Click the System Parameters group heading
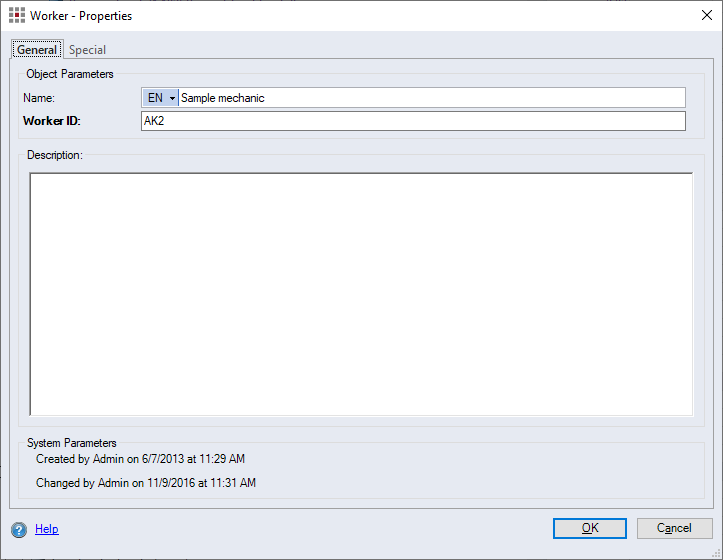This screenshot has width=723, height=560. 72,443
